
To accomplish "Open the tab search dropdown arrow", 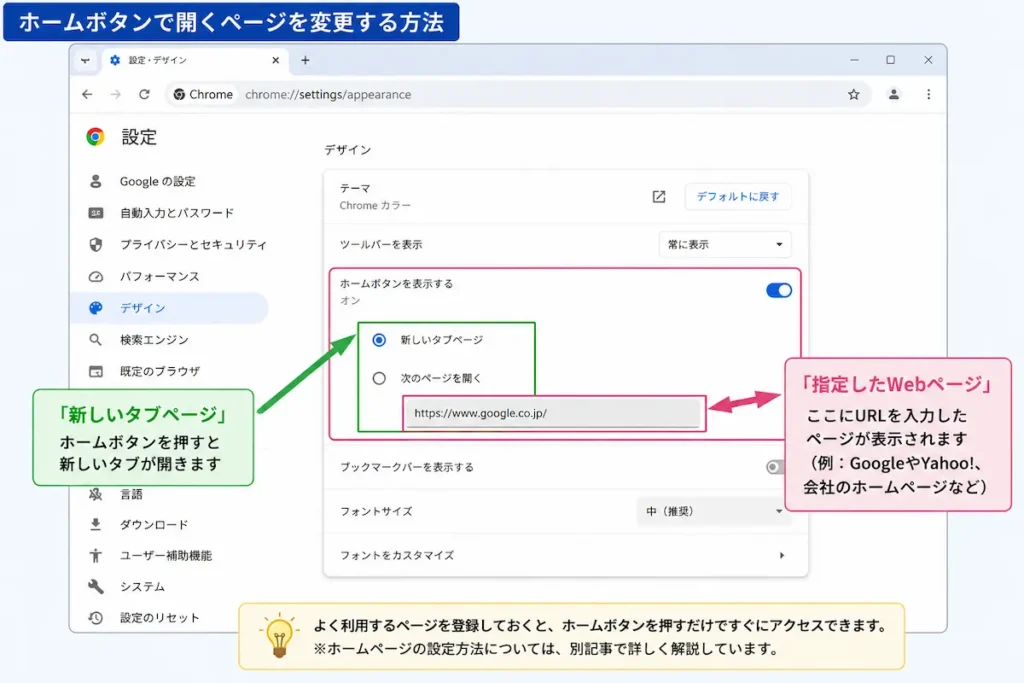I will point(86,60).
